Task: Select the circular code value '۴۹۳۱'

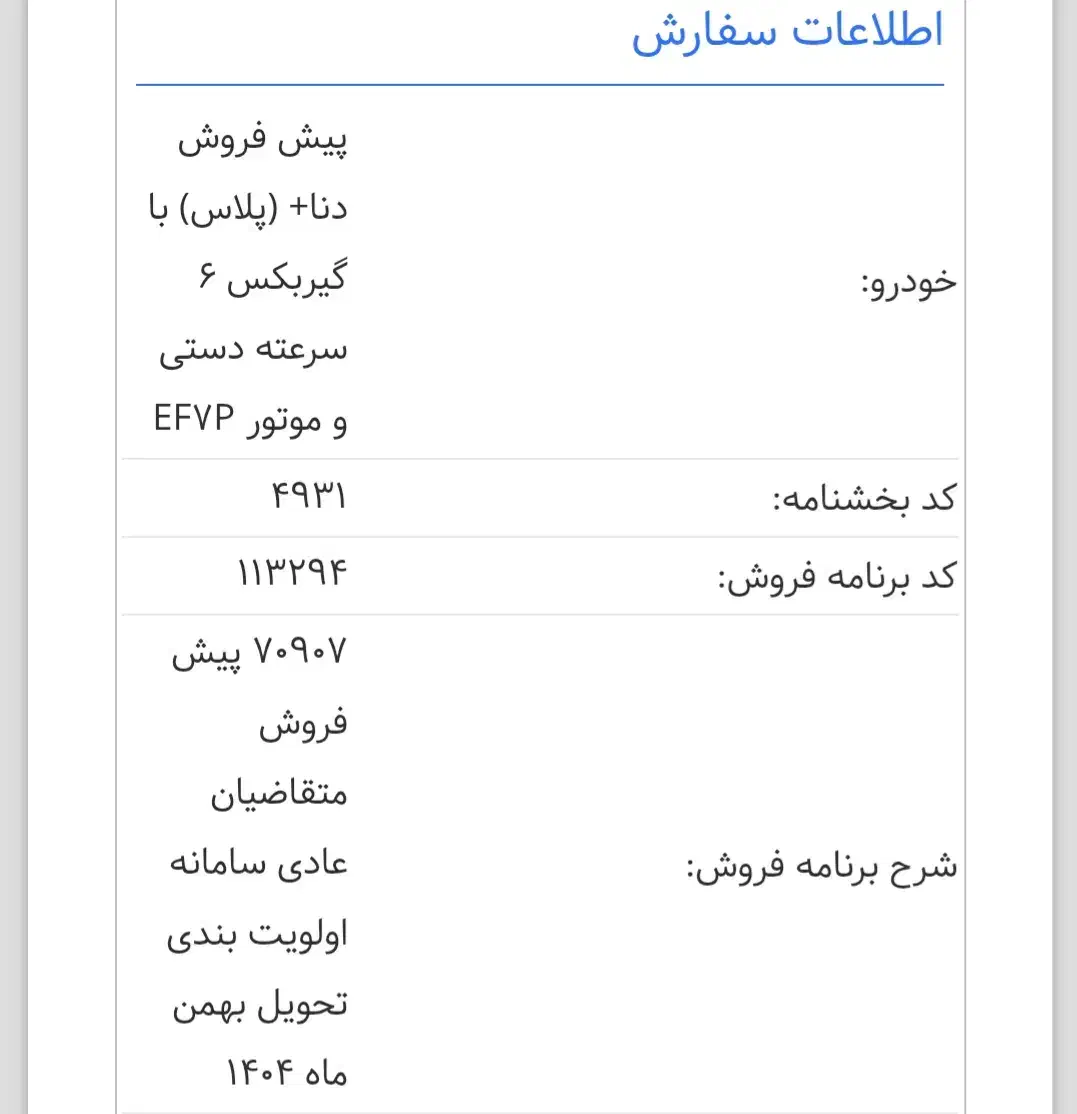Action: coord(308,497)
